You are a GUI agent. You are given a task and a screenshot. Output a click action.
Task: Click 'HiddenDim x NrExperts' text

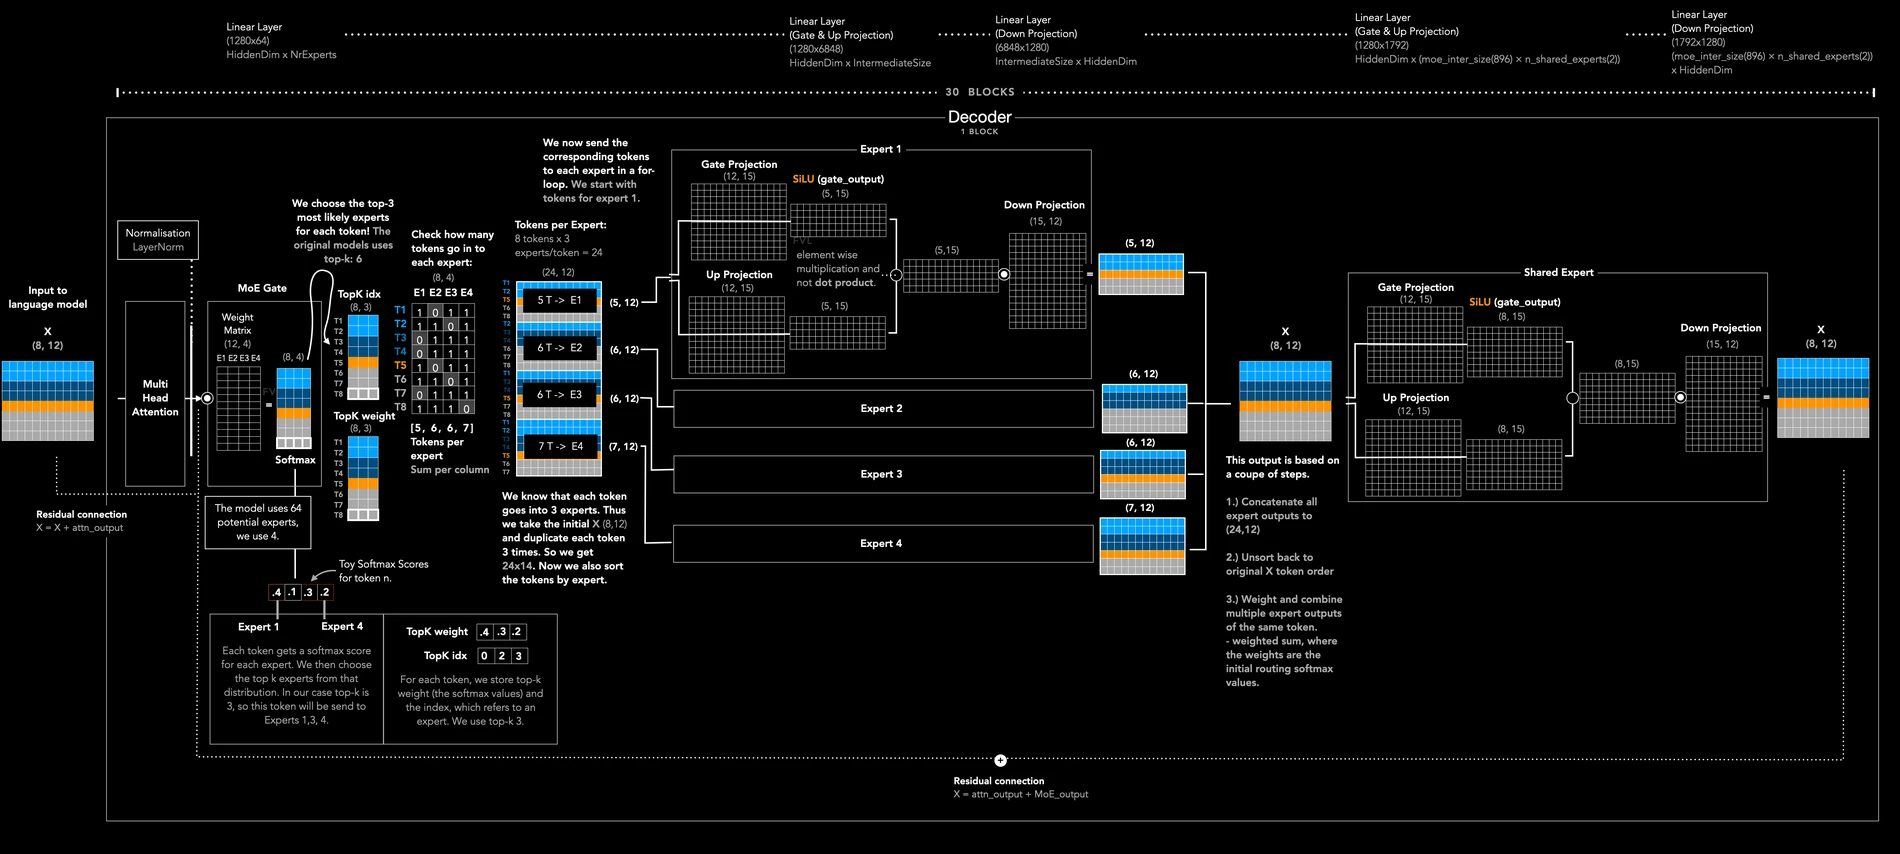281,55
